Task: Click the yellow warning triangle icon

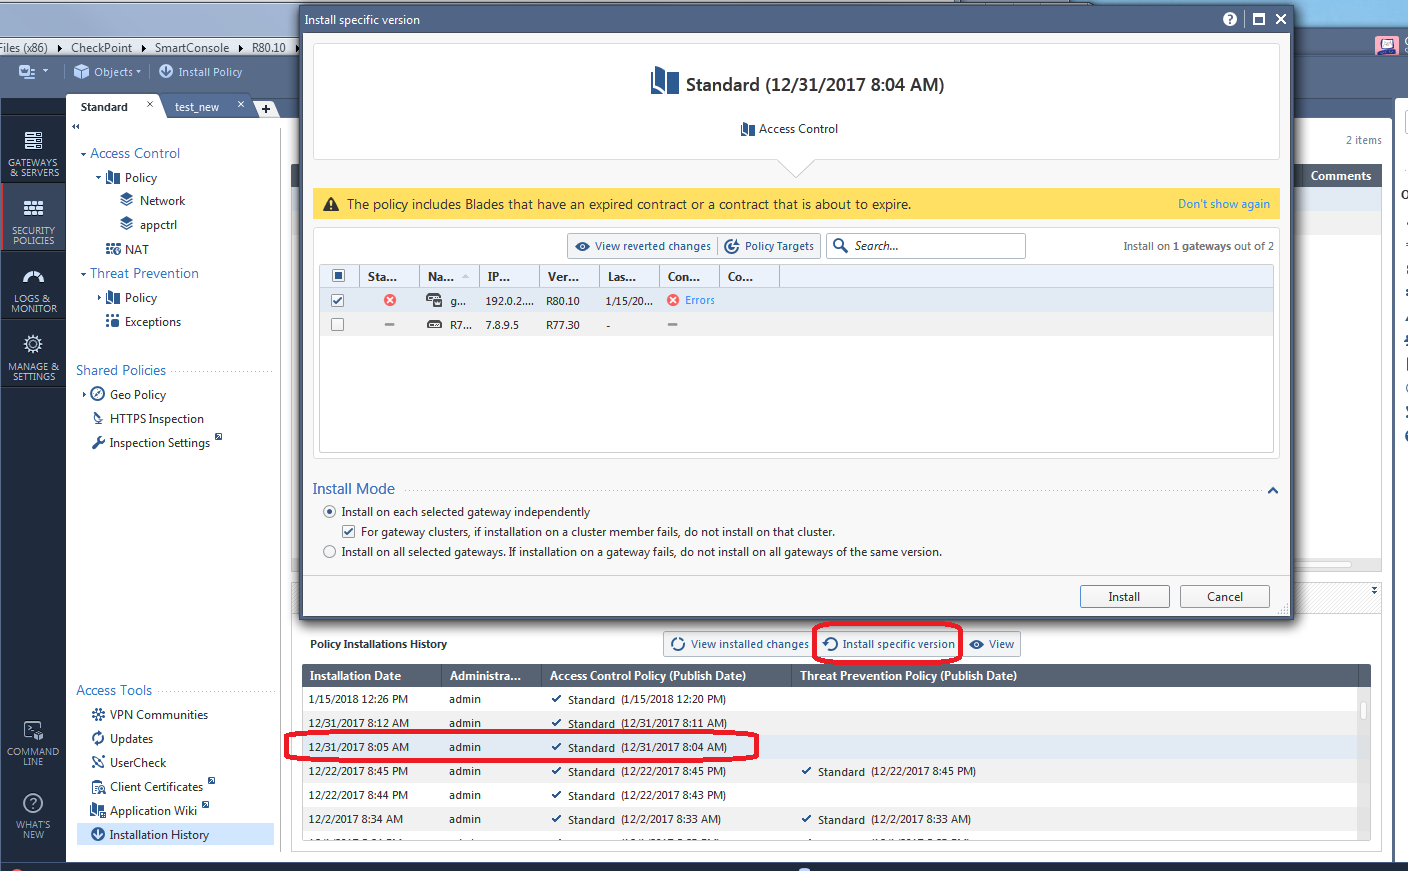Action: 331,204
